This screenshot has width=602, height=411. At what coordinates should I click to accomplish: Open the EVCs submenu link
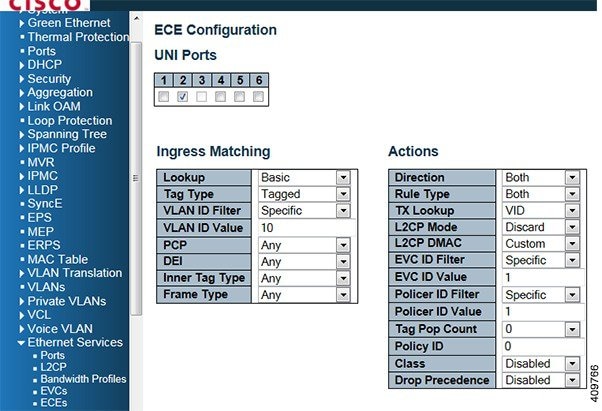pyautogui.click(x=55, y=391)
